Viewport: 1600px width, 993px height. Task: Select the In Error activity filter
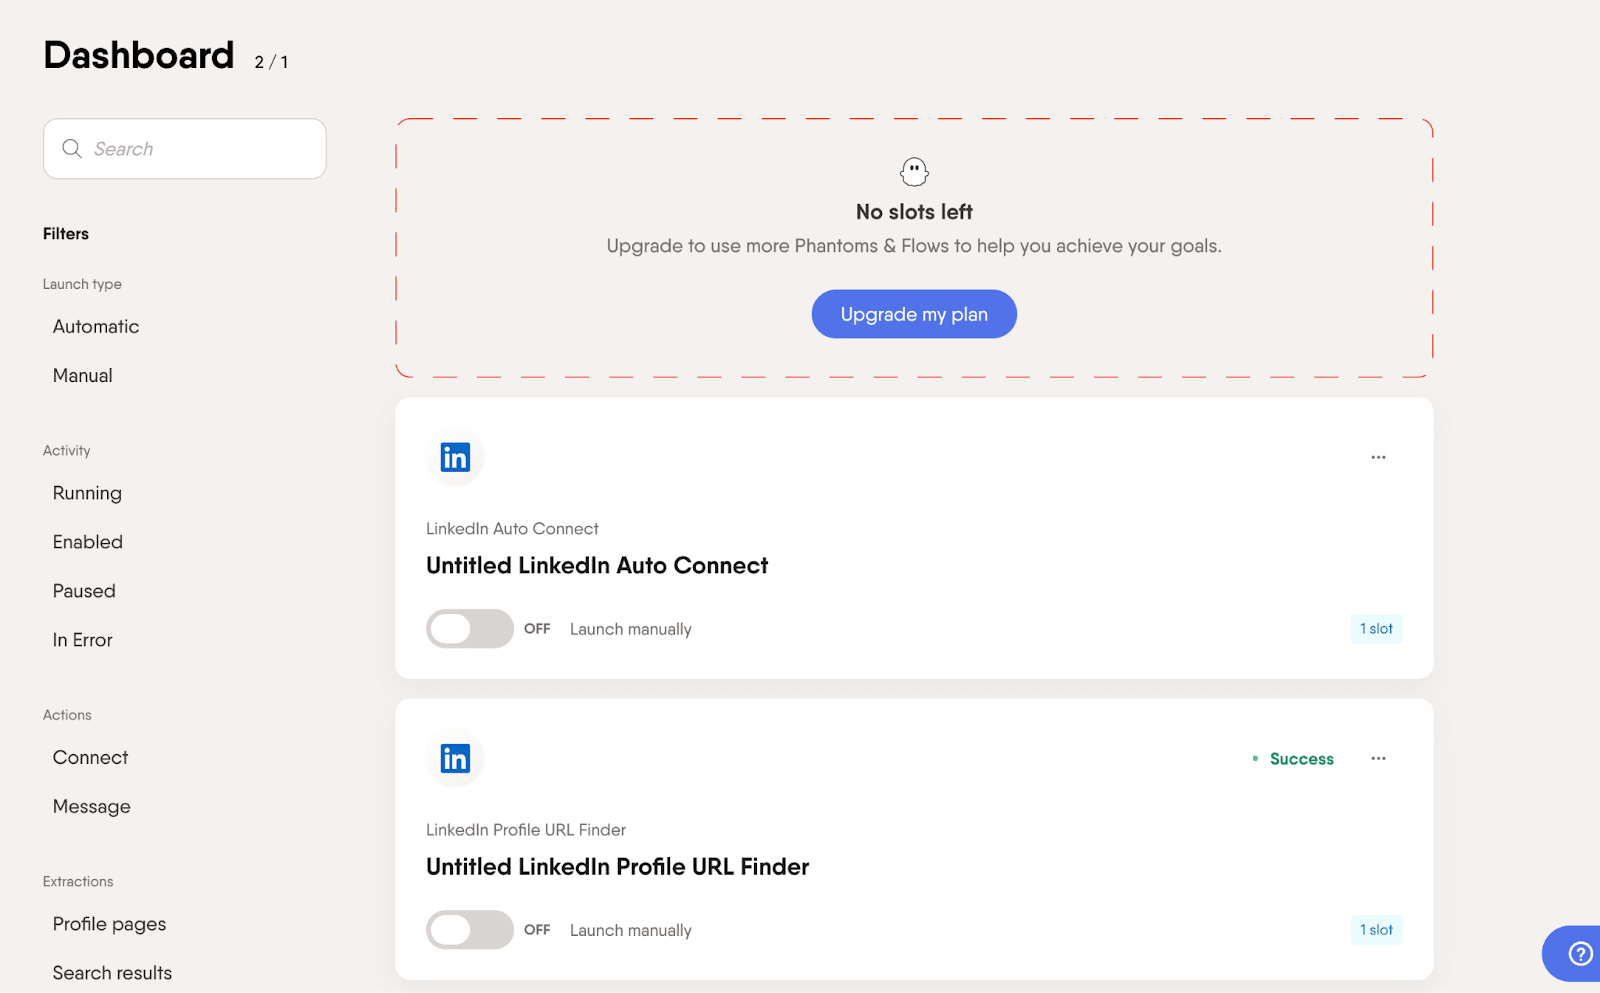click(x=83, y=640)
